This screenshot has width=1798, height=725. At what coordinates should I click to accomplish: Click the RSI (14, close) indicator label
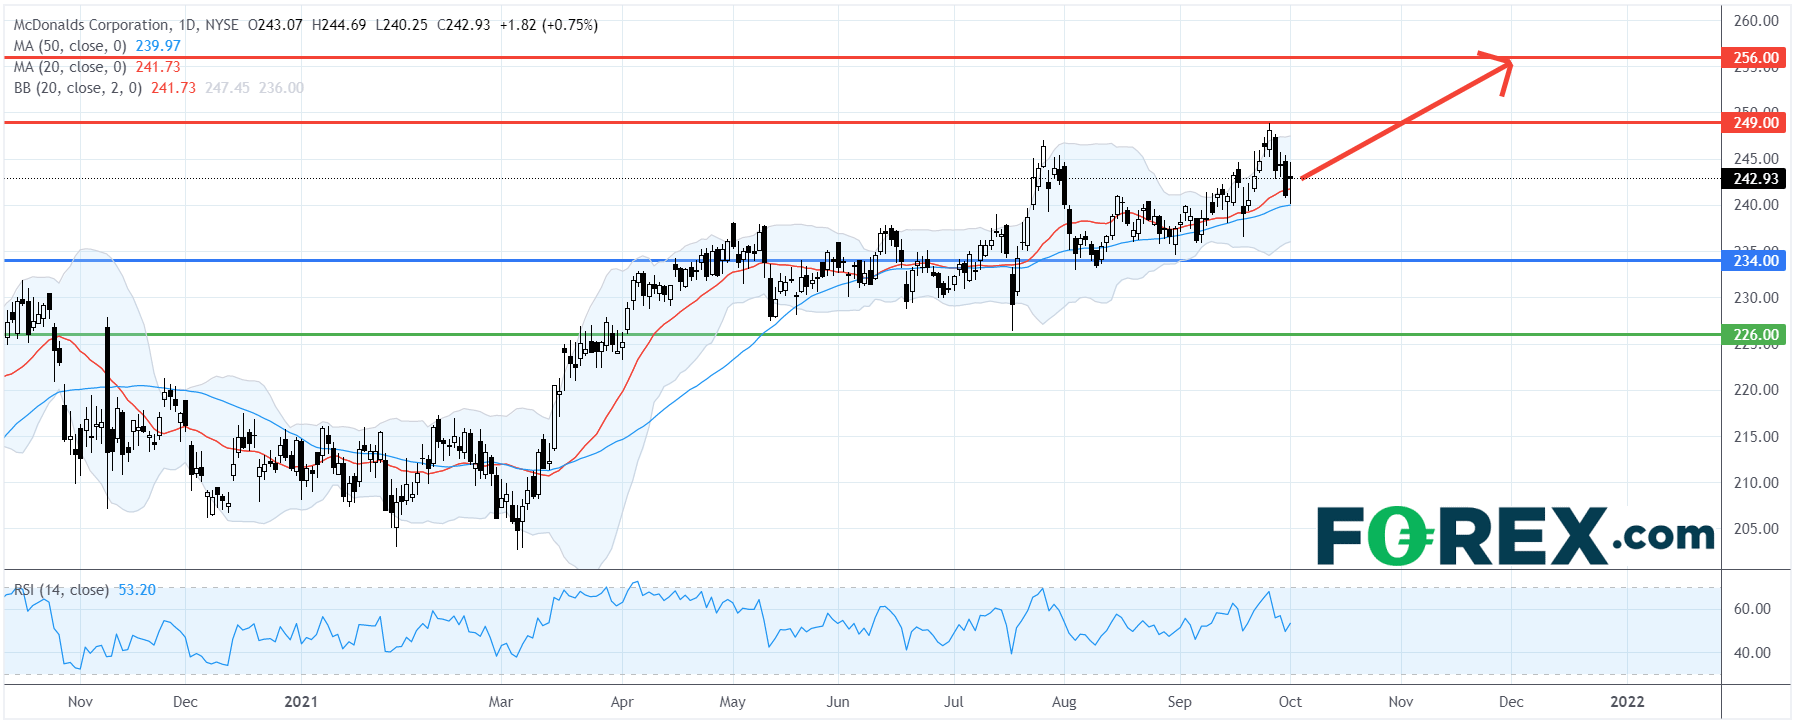pos(61,590)
